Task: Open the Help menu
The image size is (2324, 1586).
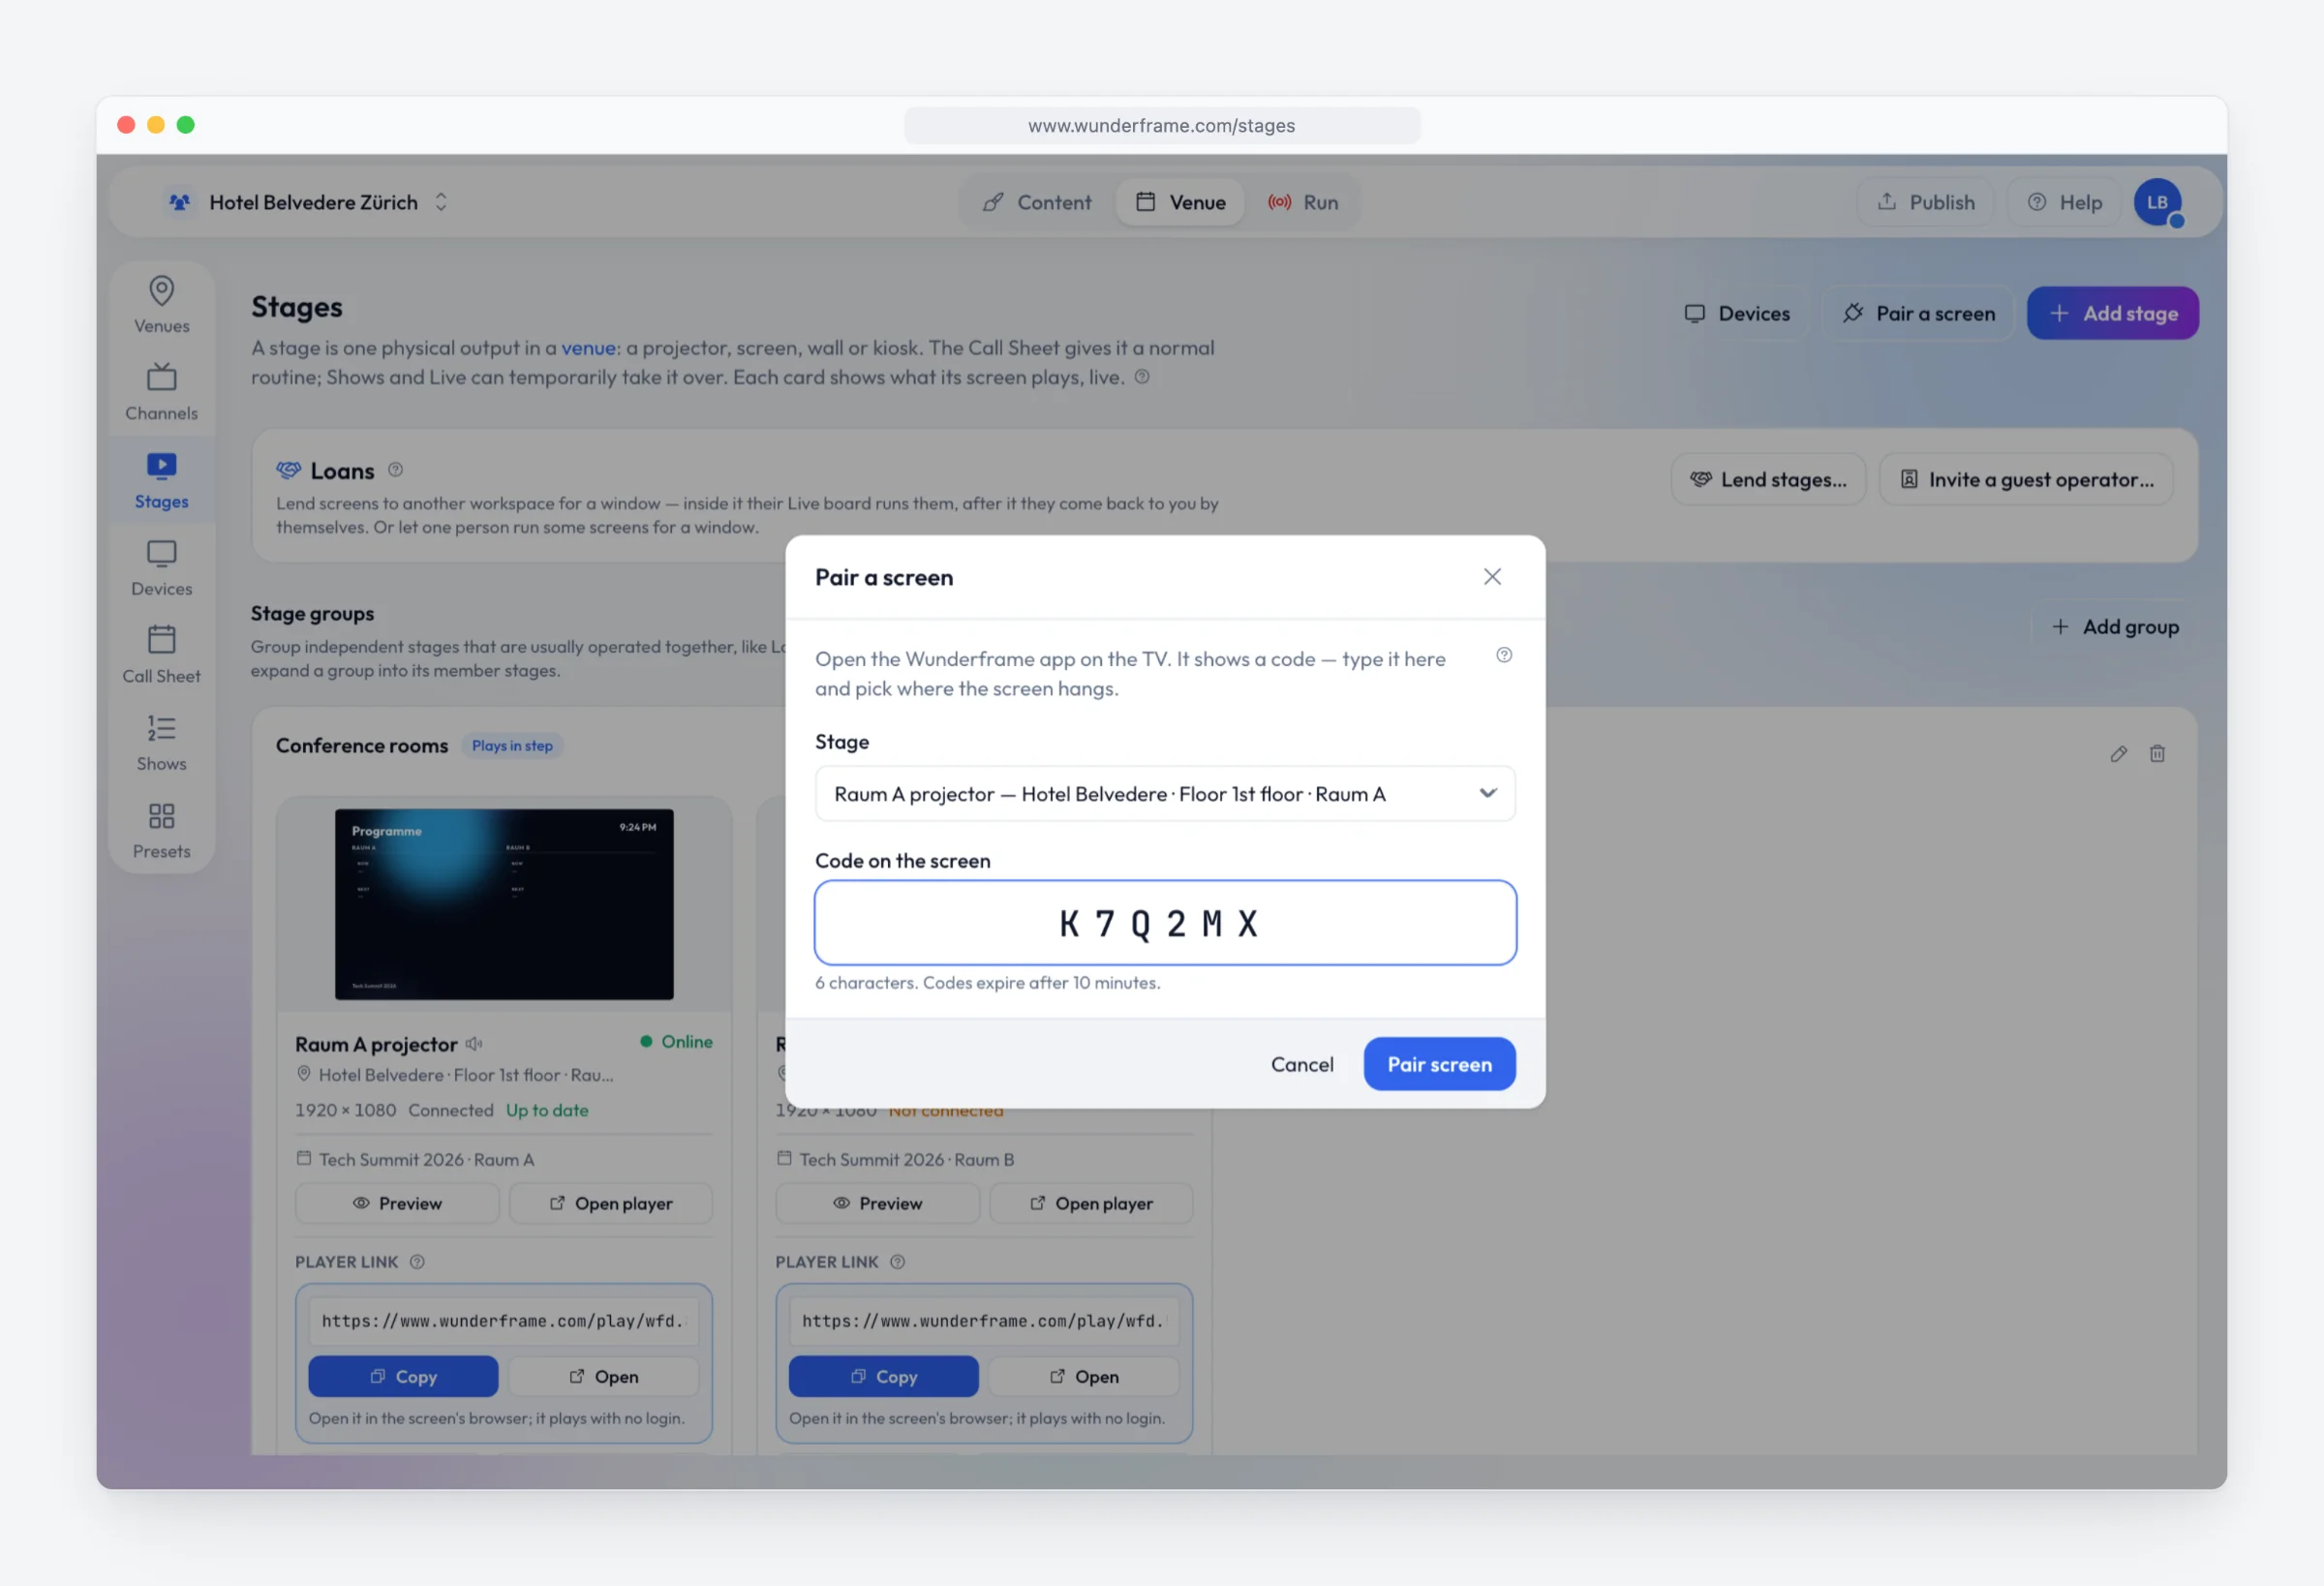Action: pyautogui.click(x=2064, y=203)
